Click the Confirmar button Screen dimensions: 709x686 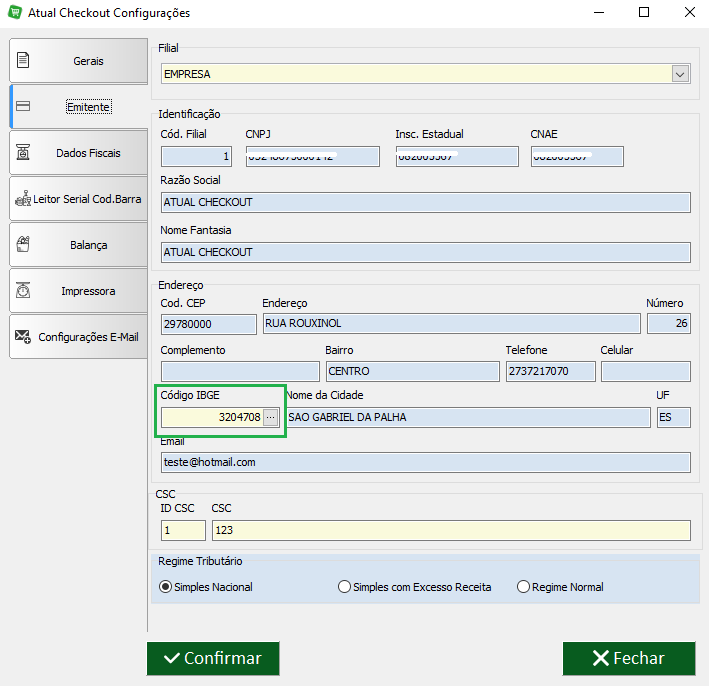click(213, 658)
